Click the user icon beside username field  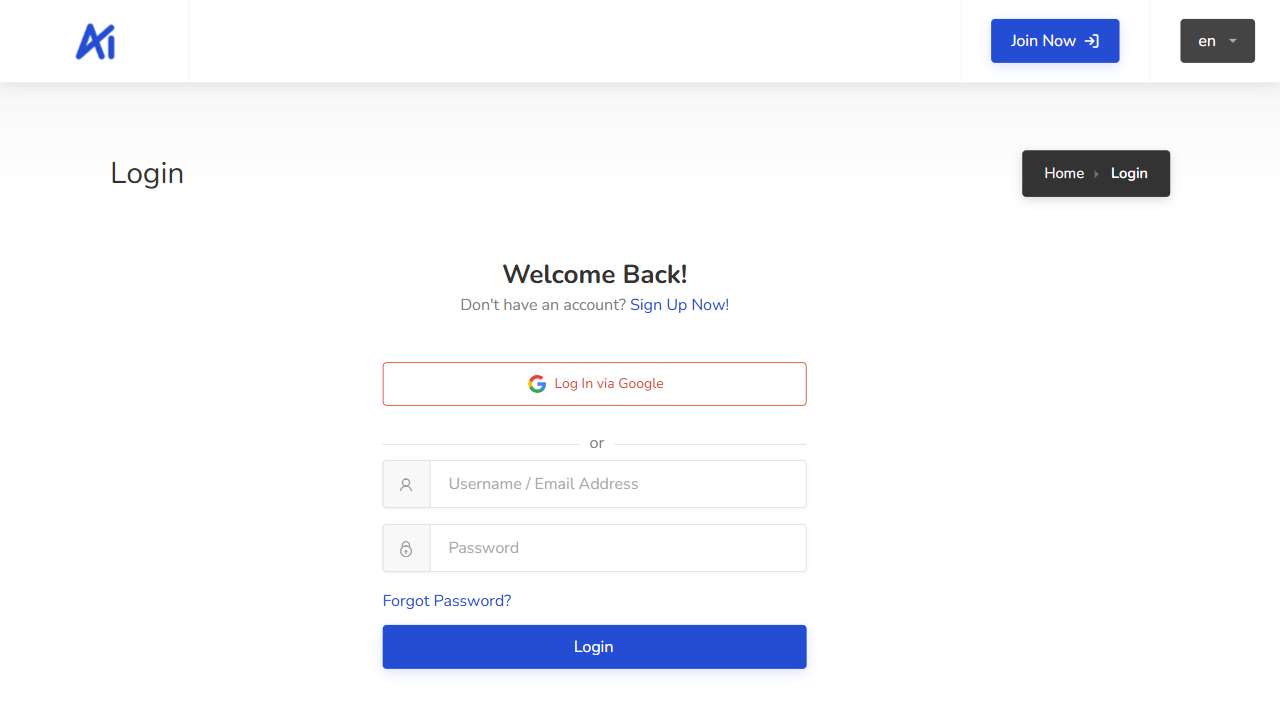click(x=406, y=485)
